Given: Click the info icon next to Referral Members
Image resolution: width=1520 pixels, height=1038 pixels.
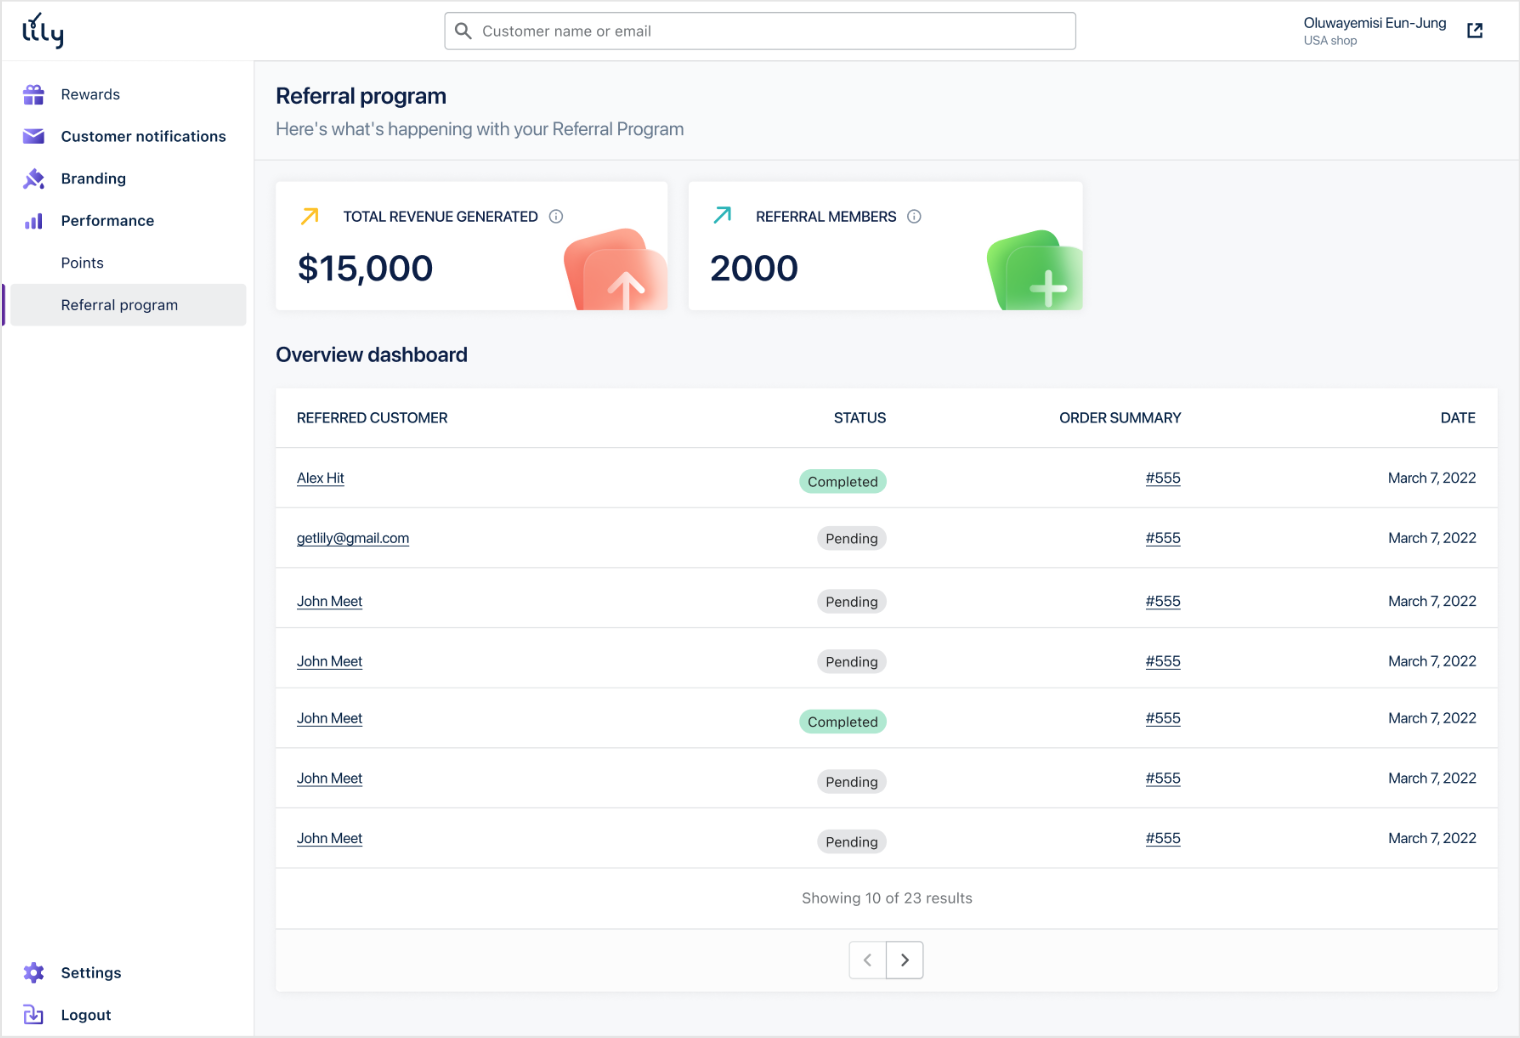Looking at the screenshot, I should pos(913,216).
